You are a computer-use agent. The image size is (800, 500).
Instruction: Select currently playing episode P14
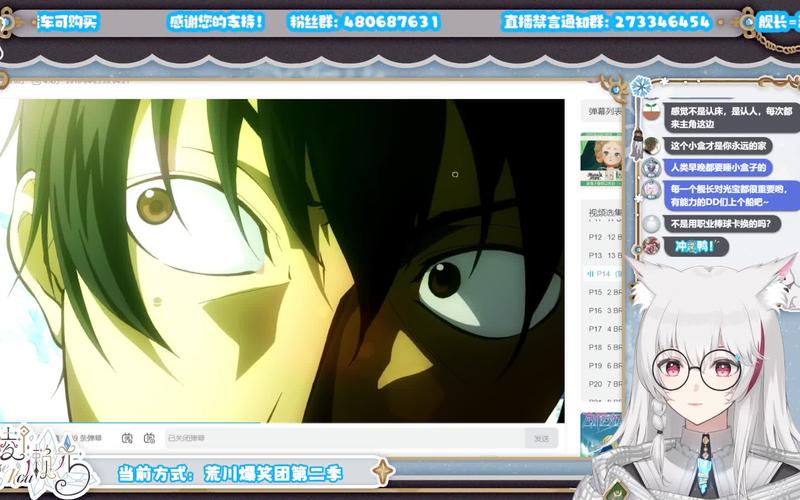pos(604,273)
